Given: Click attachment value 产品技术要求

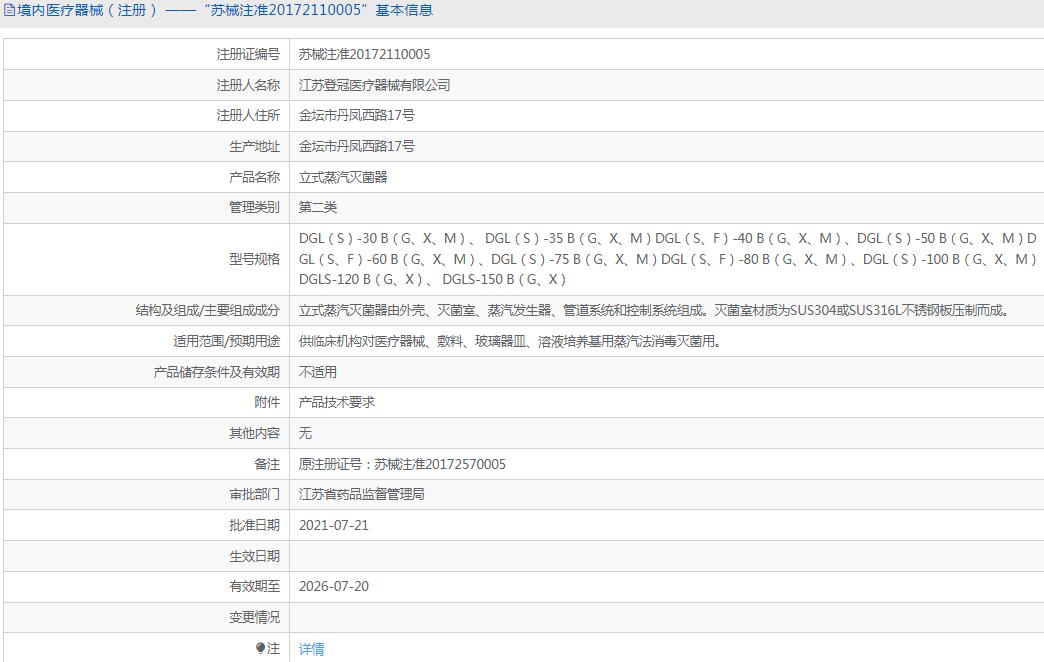Looking at the screenshot, I should 337,402.
